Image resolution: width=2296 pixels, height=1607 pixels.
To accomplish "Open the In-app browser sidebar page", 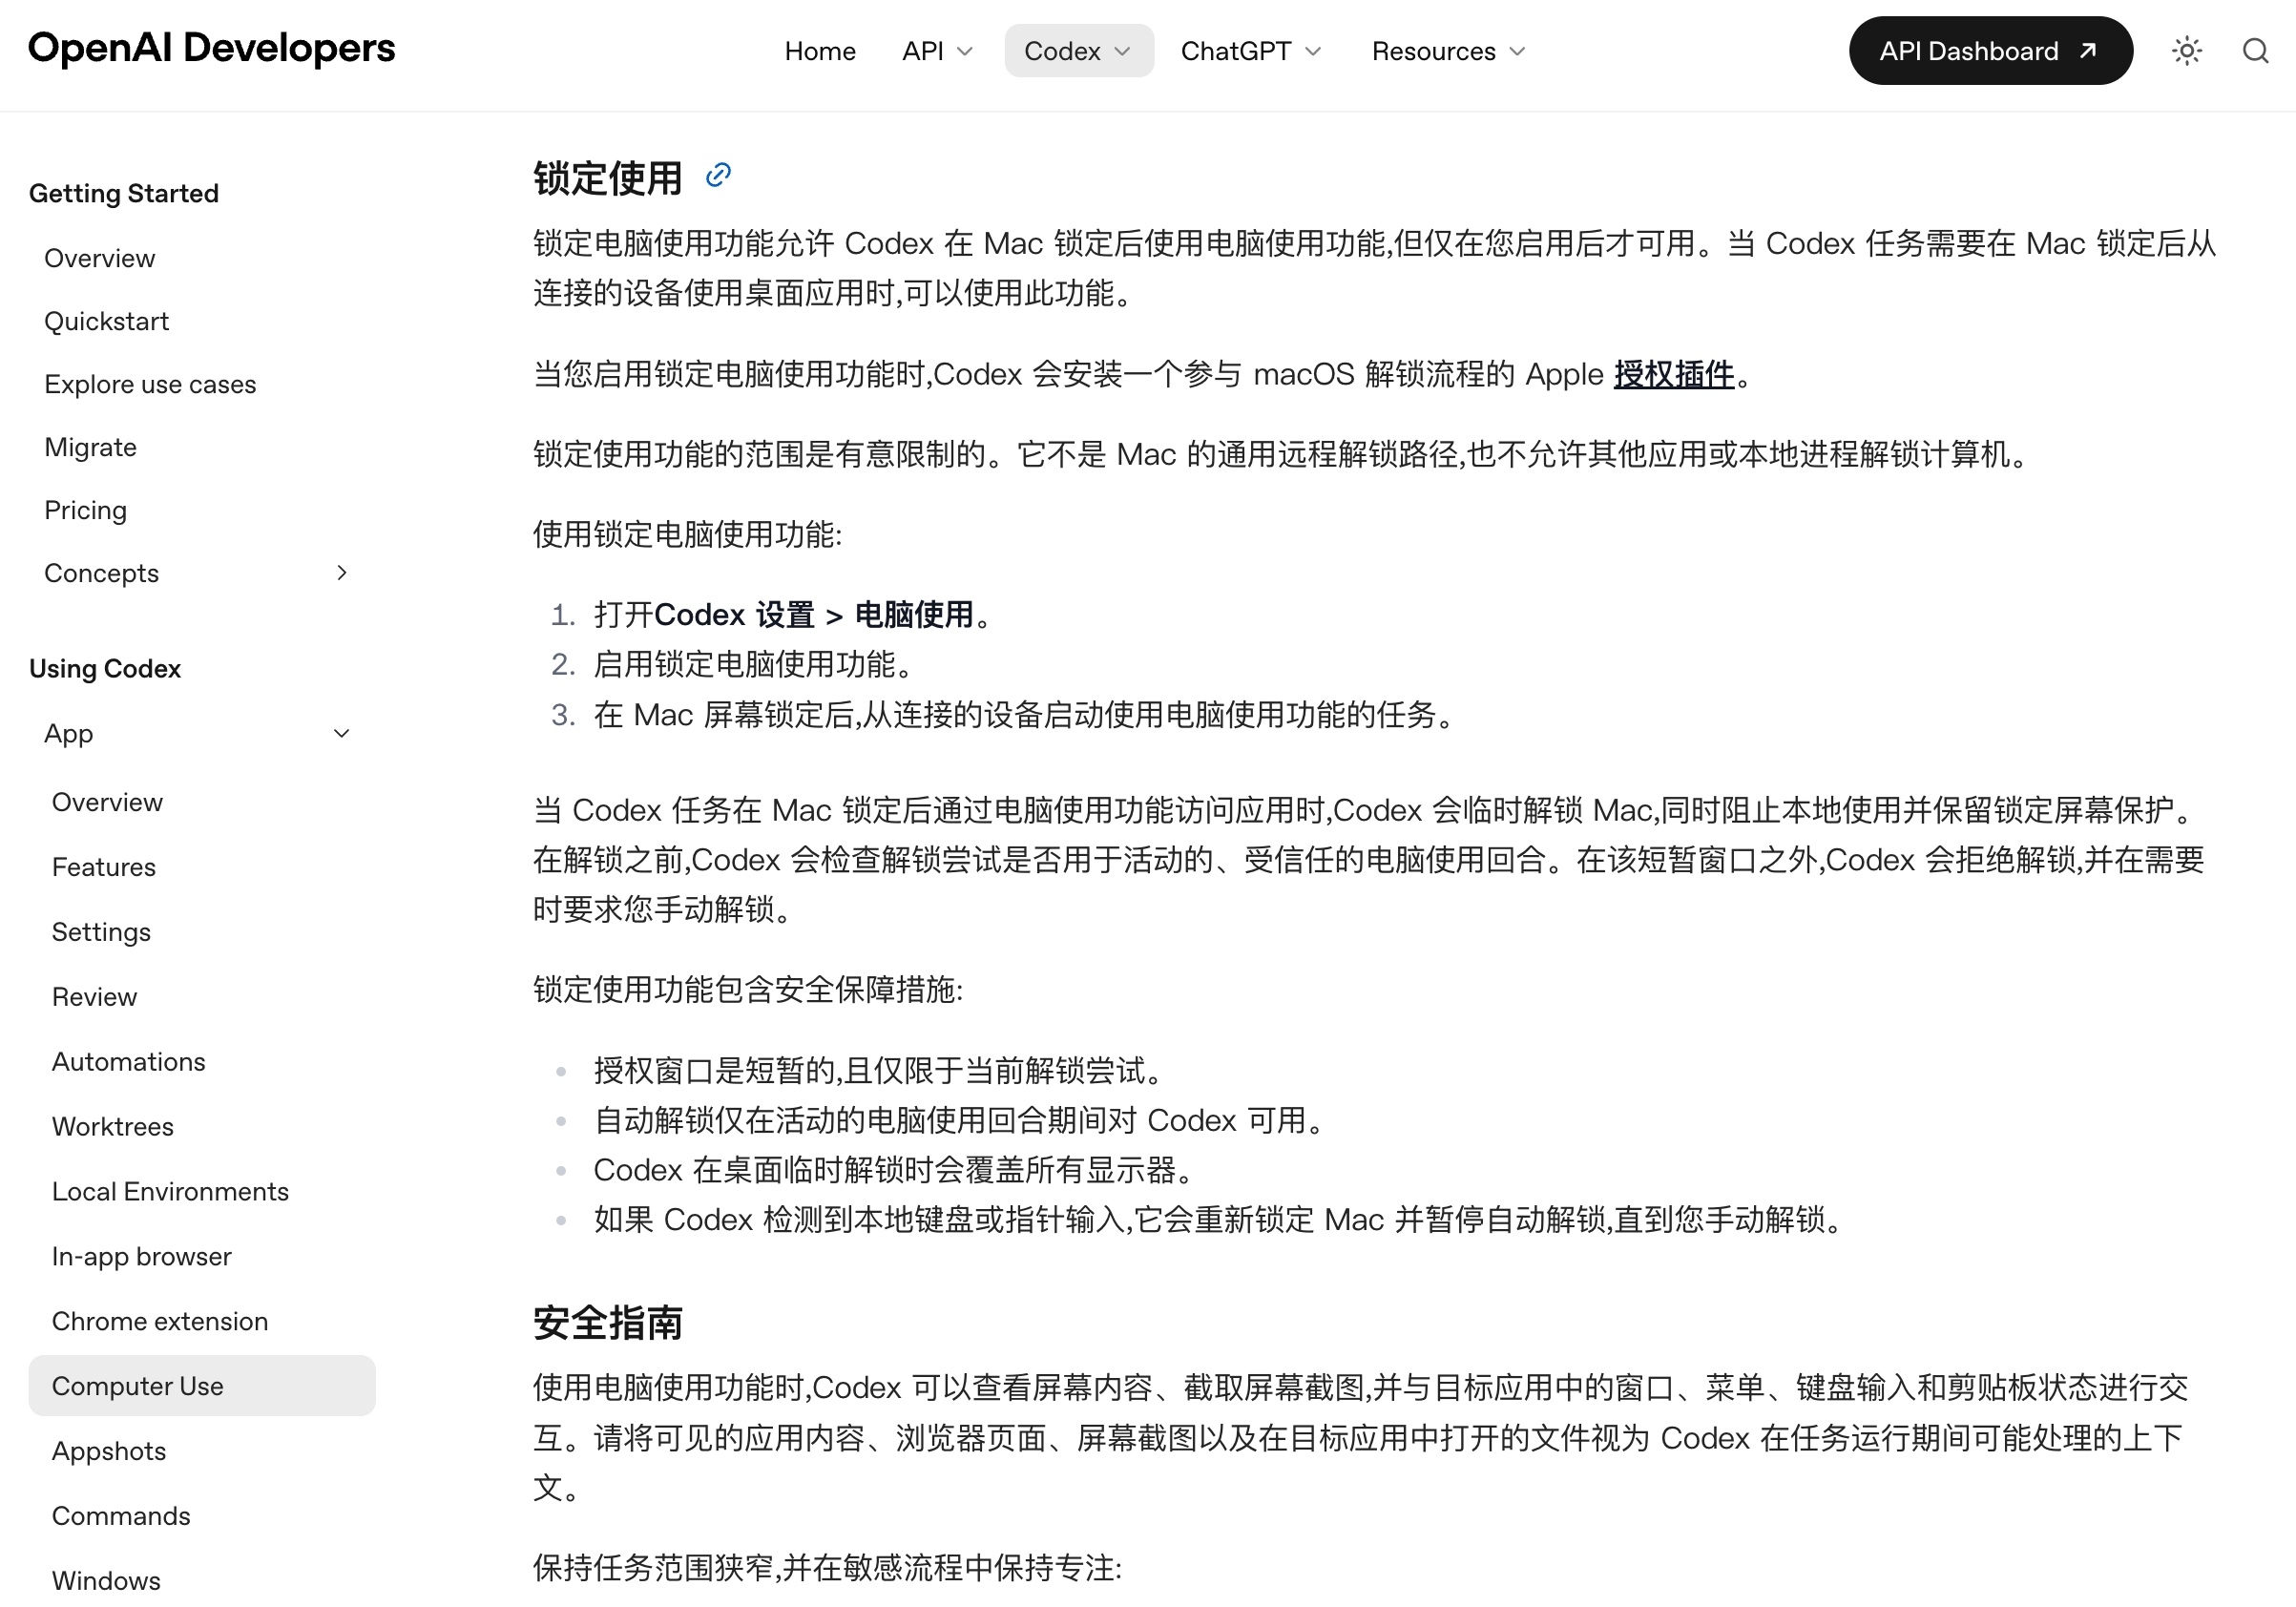I will pos(142,1257).
